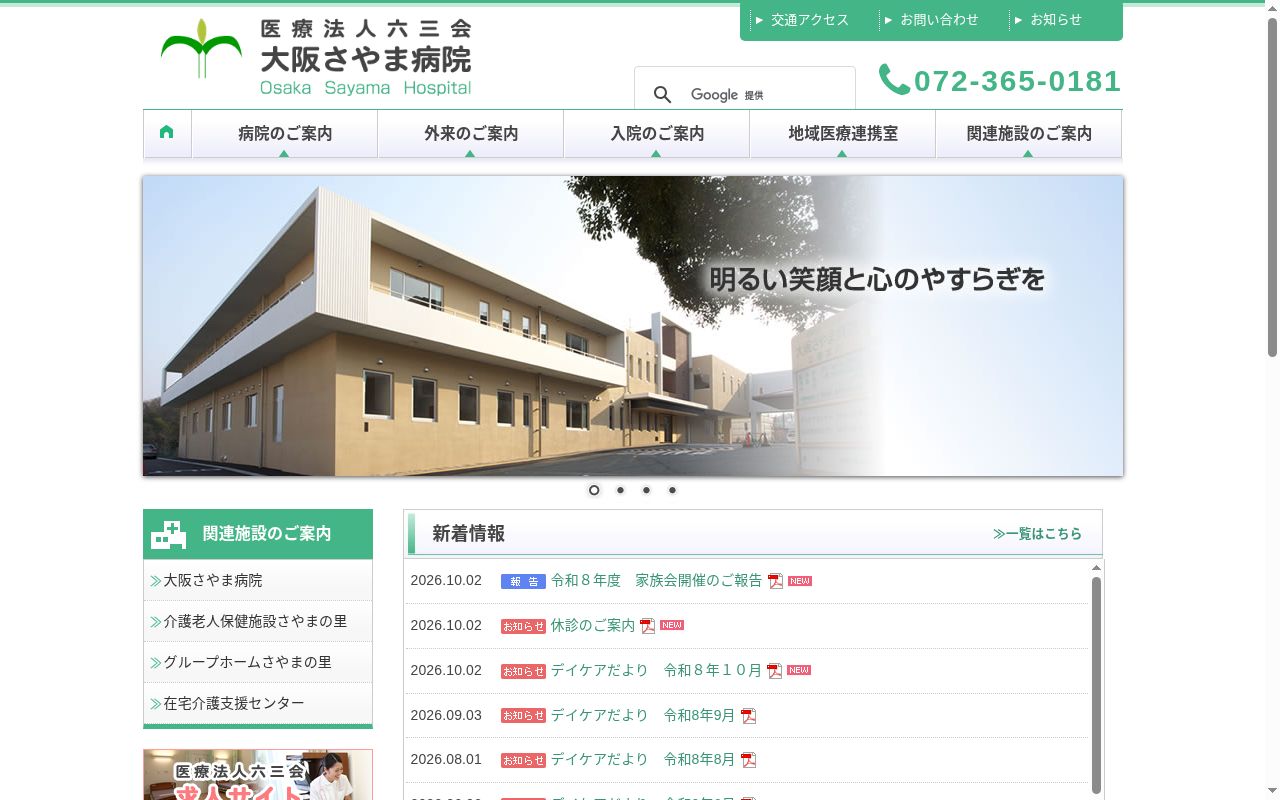The width and height of the screenshot is (1280, 800).
Task: Click the green phone icon
Action: coord(894,80)
